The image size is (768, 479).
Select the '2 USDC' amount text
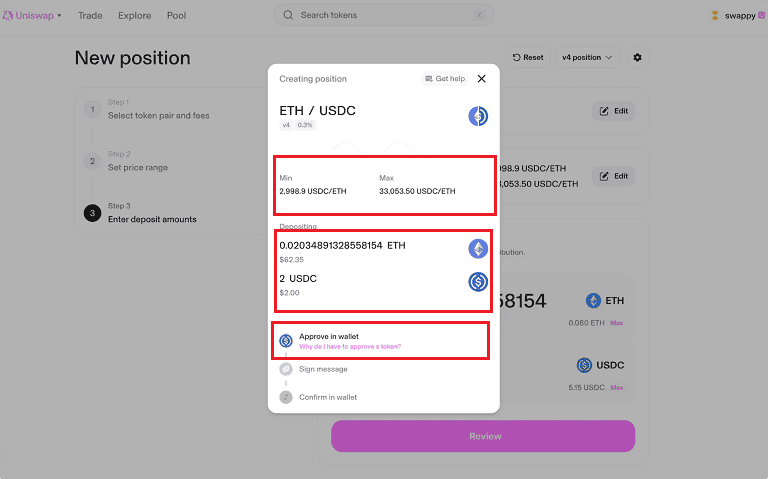coord(298,279)
